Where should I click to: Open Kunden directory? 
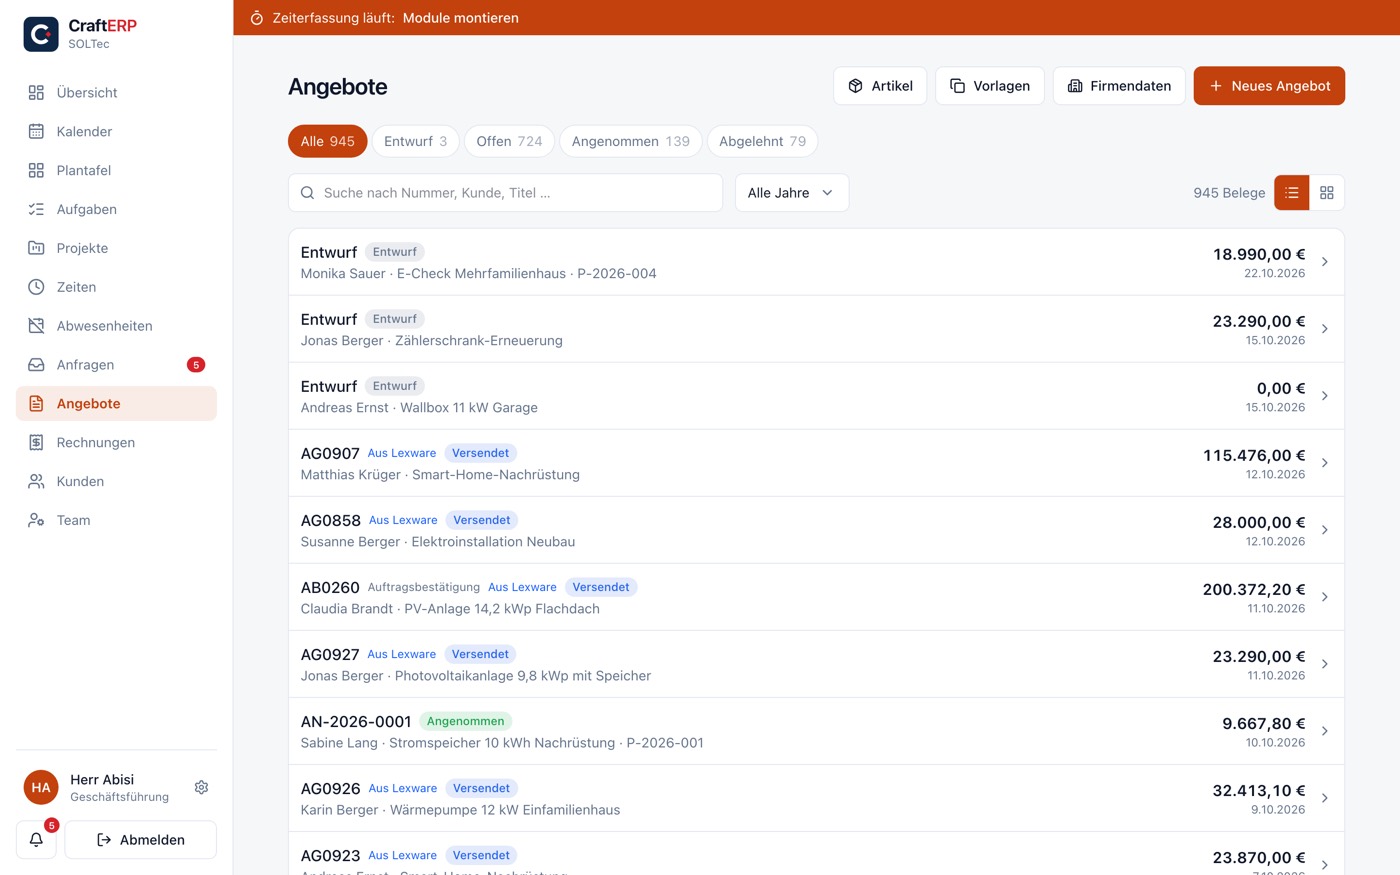[116, 481]
